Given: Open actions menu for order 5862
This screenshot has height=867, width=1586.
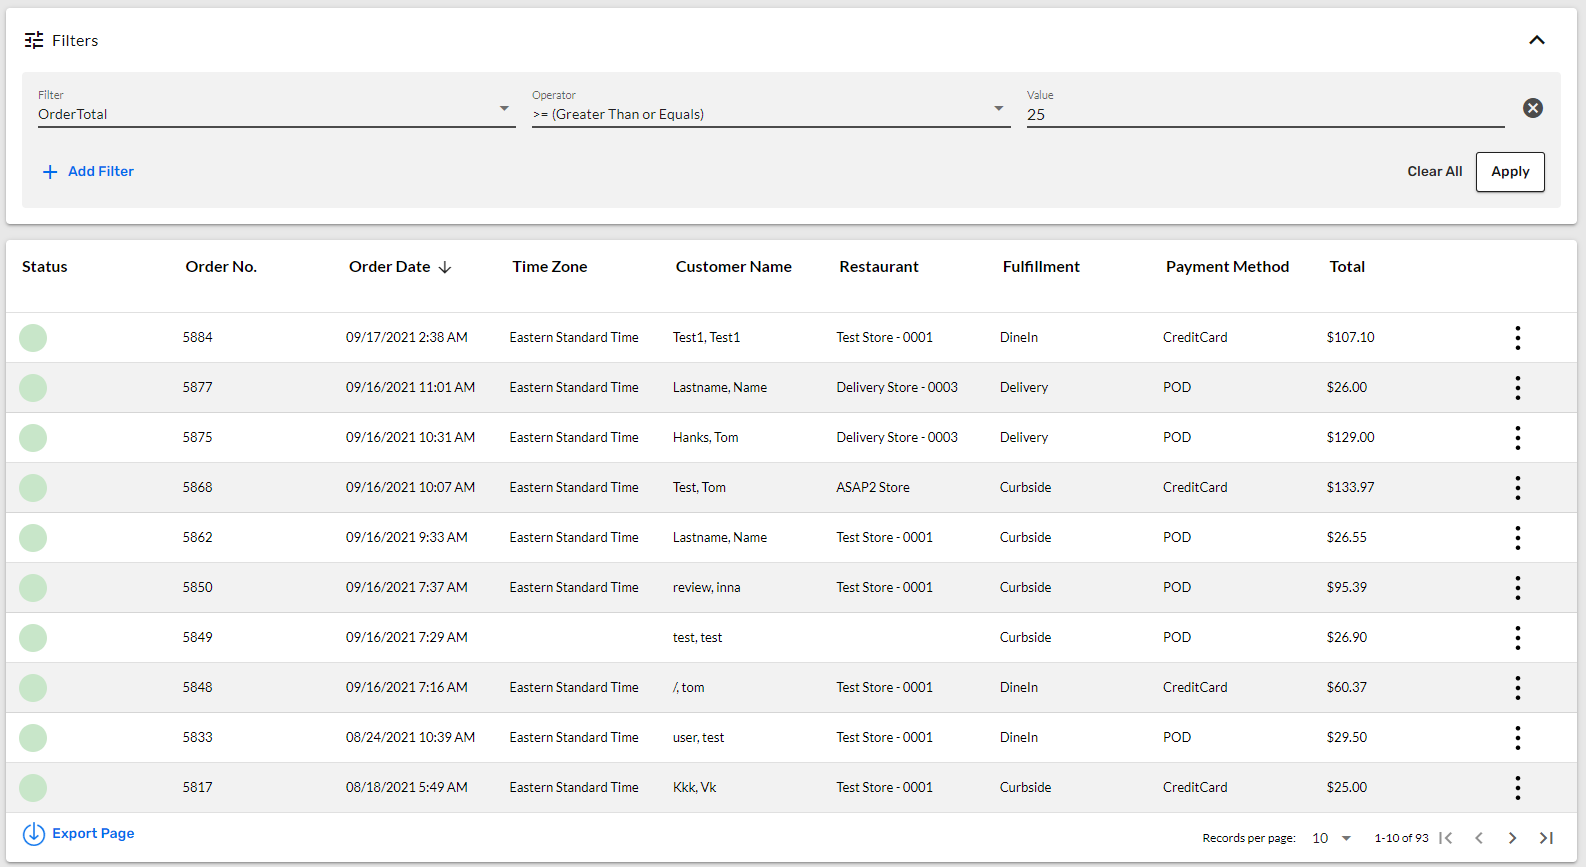Looking at the screenshot, I should (1518, 538).
